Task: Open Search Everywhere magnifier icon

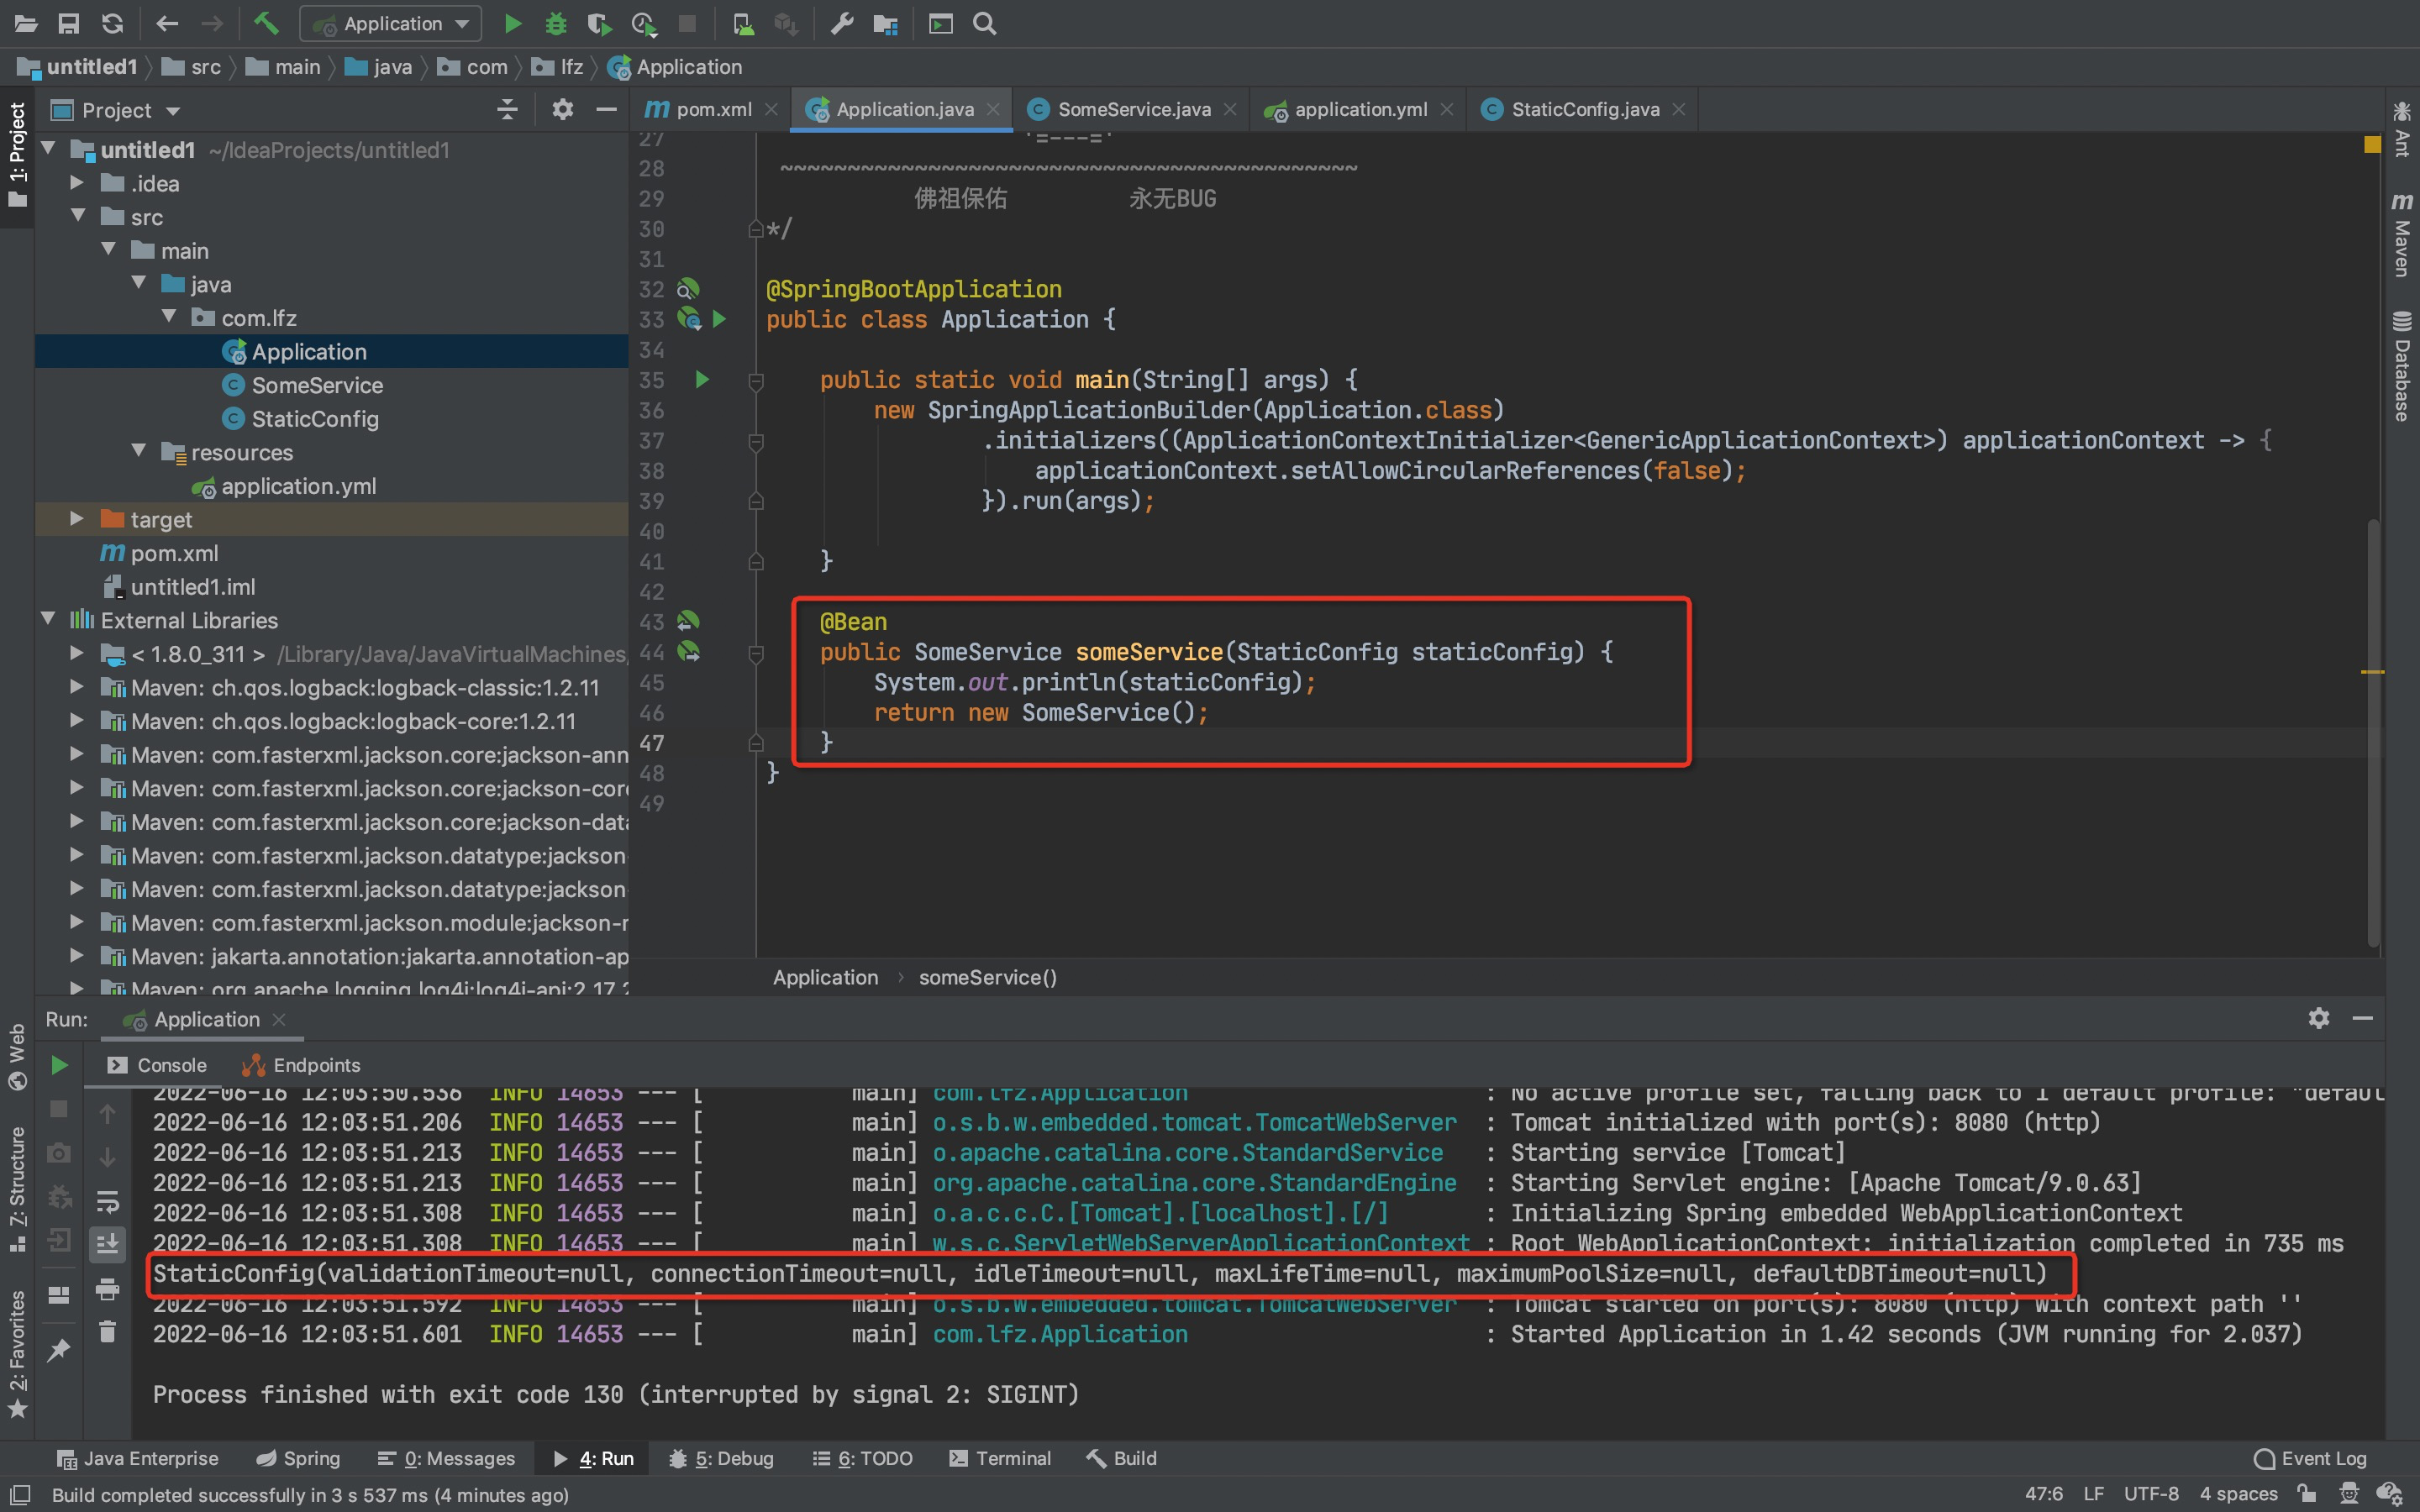Action: pos(984,23)
